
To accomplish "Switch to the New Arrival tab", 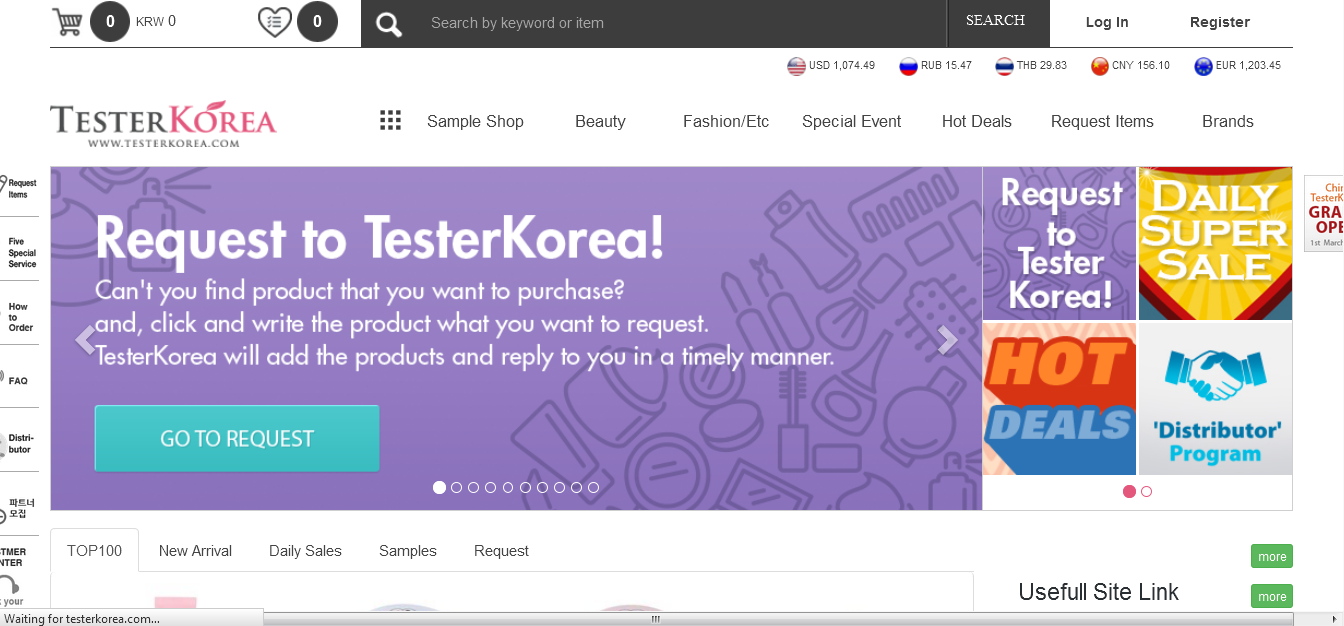I will coord(195,551).
